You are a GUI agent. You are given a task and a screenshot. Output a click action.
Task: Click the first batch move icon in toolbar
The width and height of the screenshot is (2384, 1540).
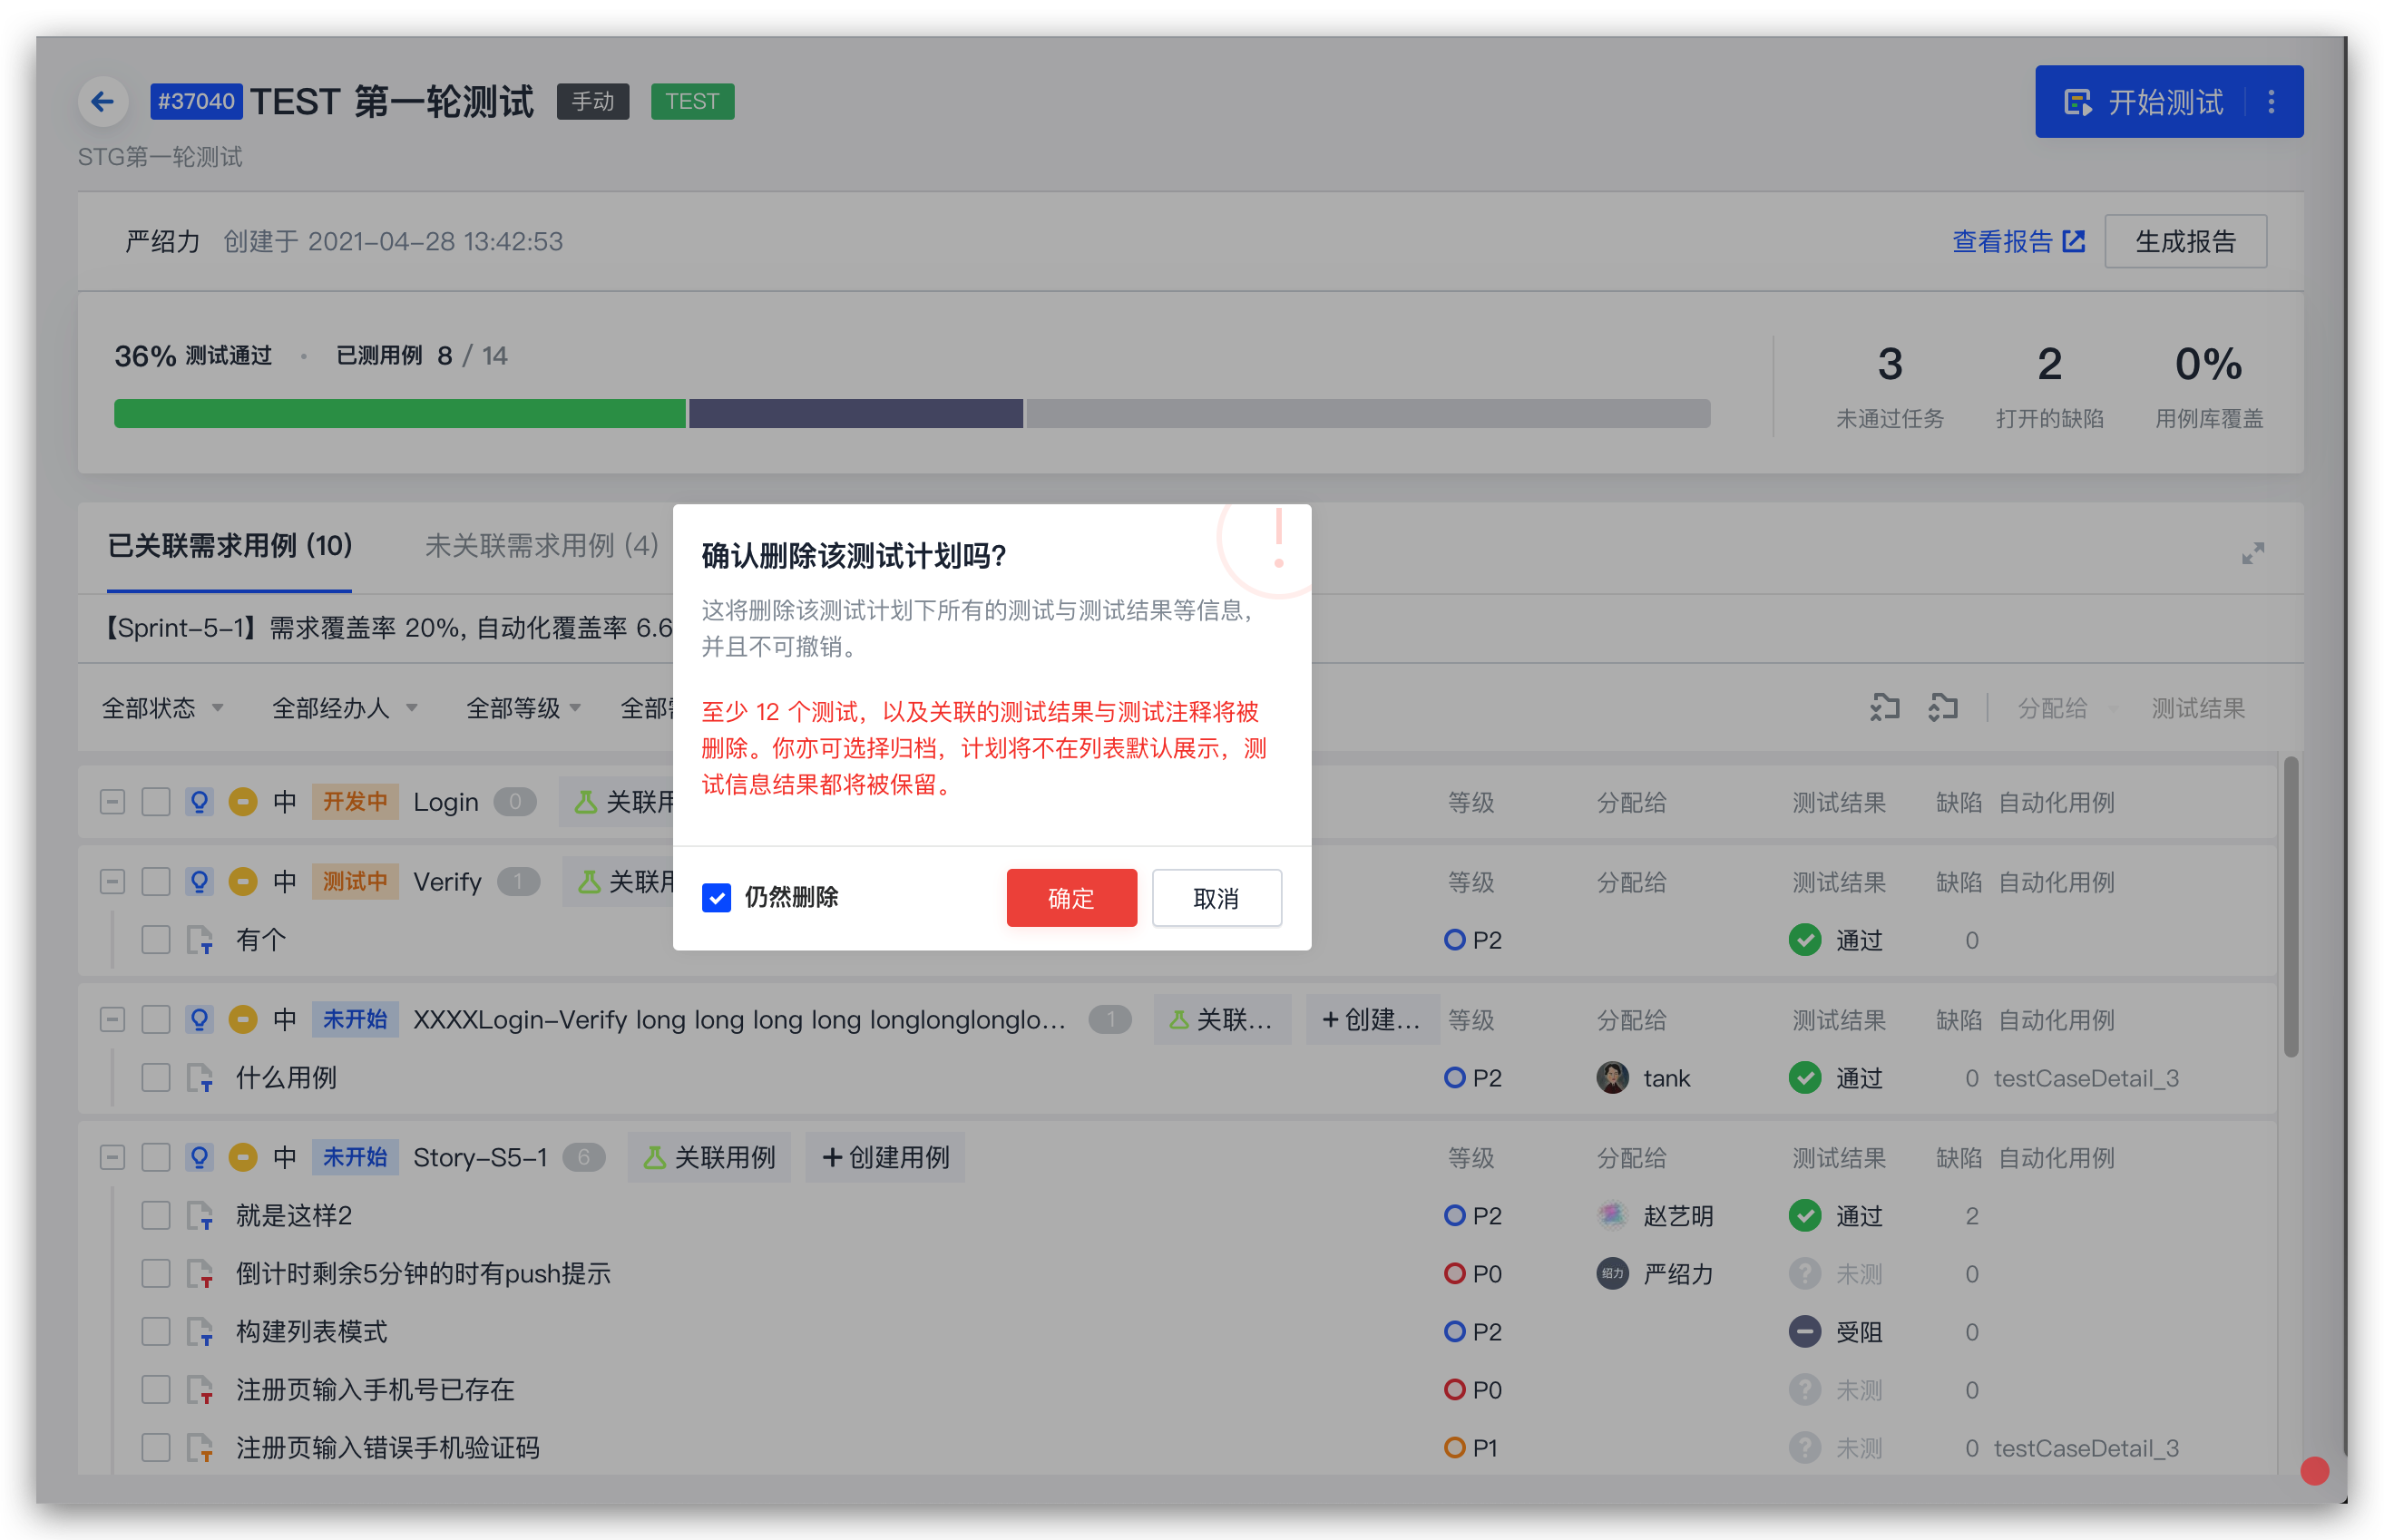[1884, 708]
